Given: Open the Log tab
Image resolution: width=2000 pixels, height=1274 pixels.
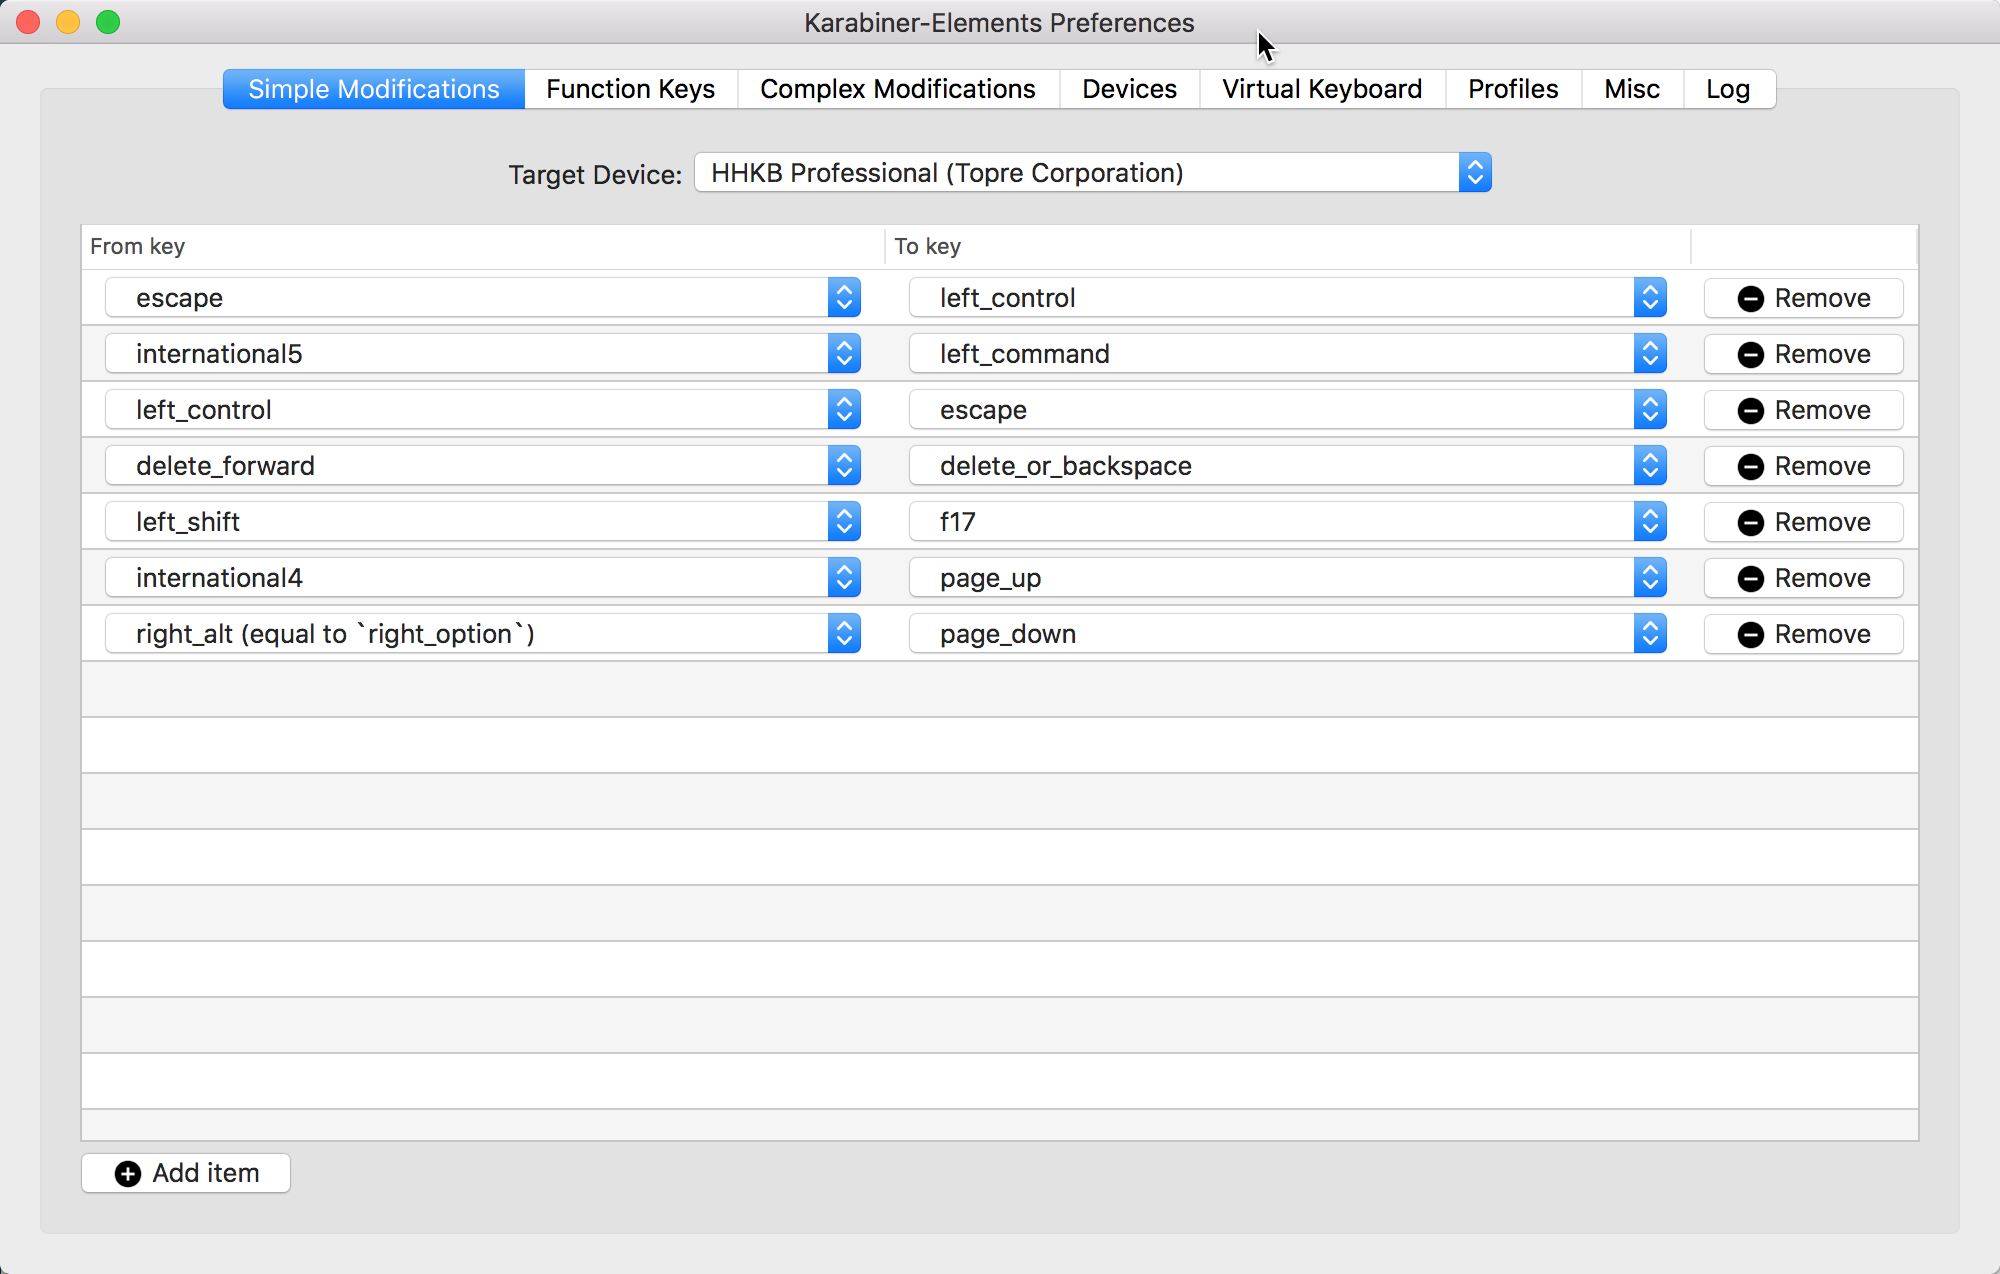Looking at the screenshot, I should pyautogui.click(x=1727, y=89).
